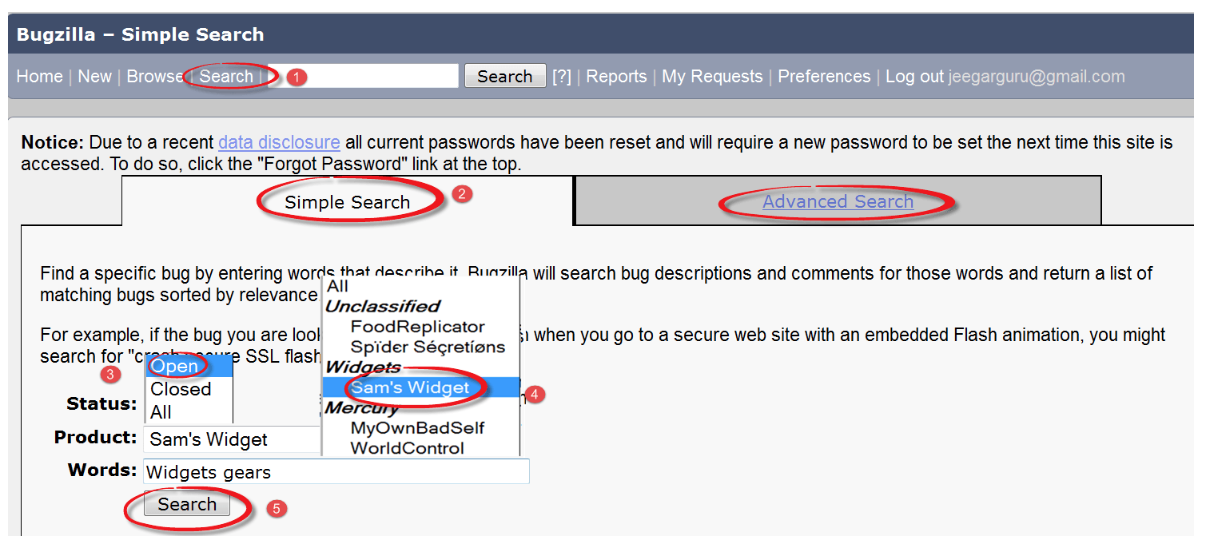Click the Words input field
This screenshot has width=1208, height=546.
(336, 472)
